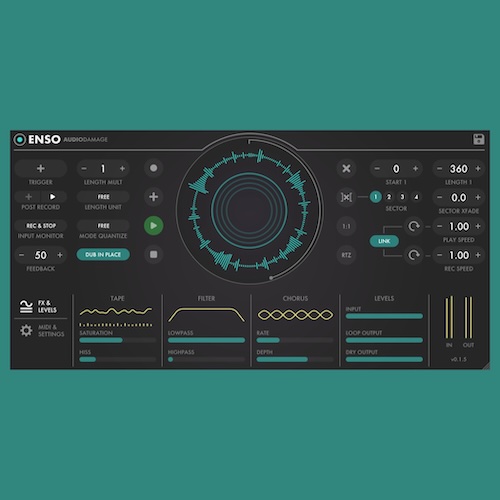Image resolution: width=500 pixels, height=500 pixels.
Task: Click the clear loop X button
Action: point(346,168)
